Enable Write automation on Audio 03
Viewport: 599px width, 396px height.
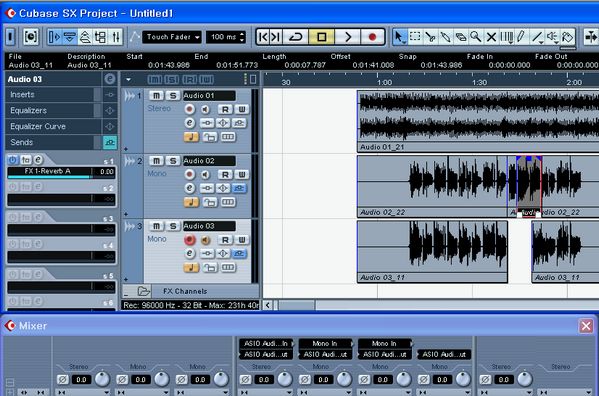(241, 240)
